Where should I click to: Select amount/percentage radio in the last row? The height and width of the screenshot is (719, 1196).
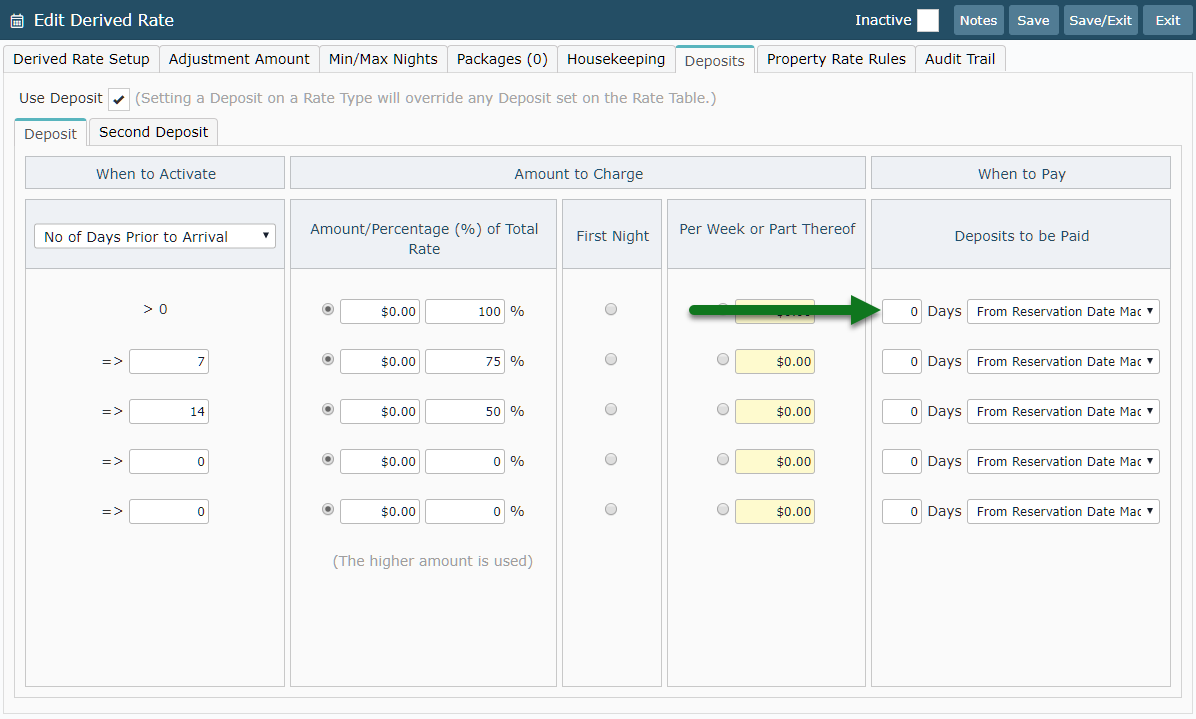(328, 509)
